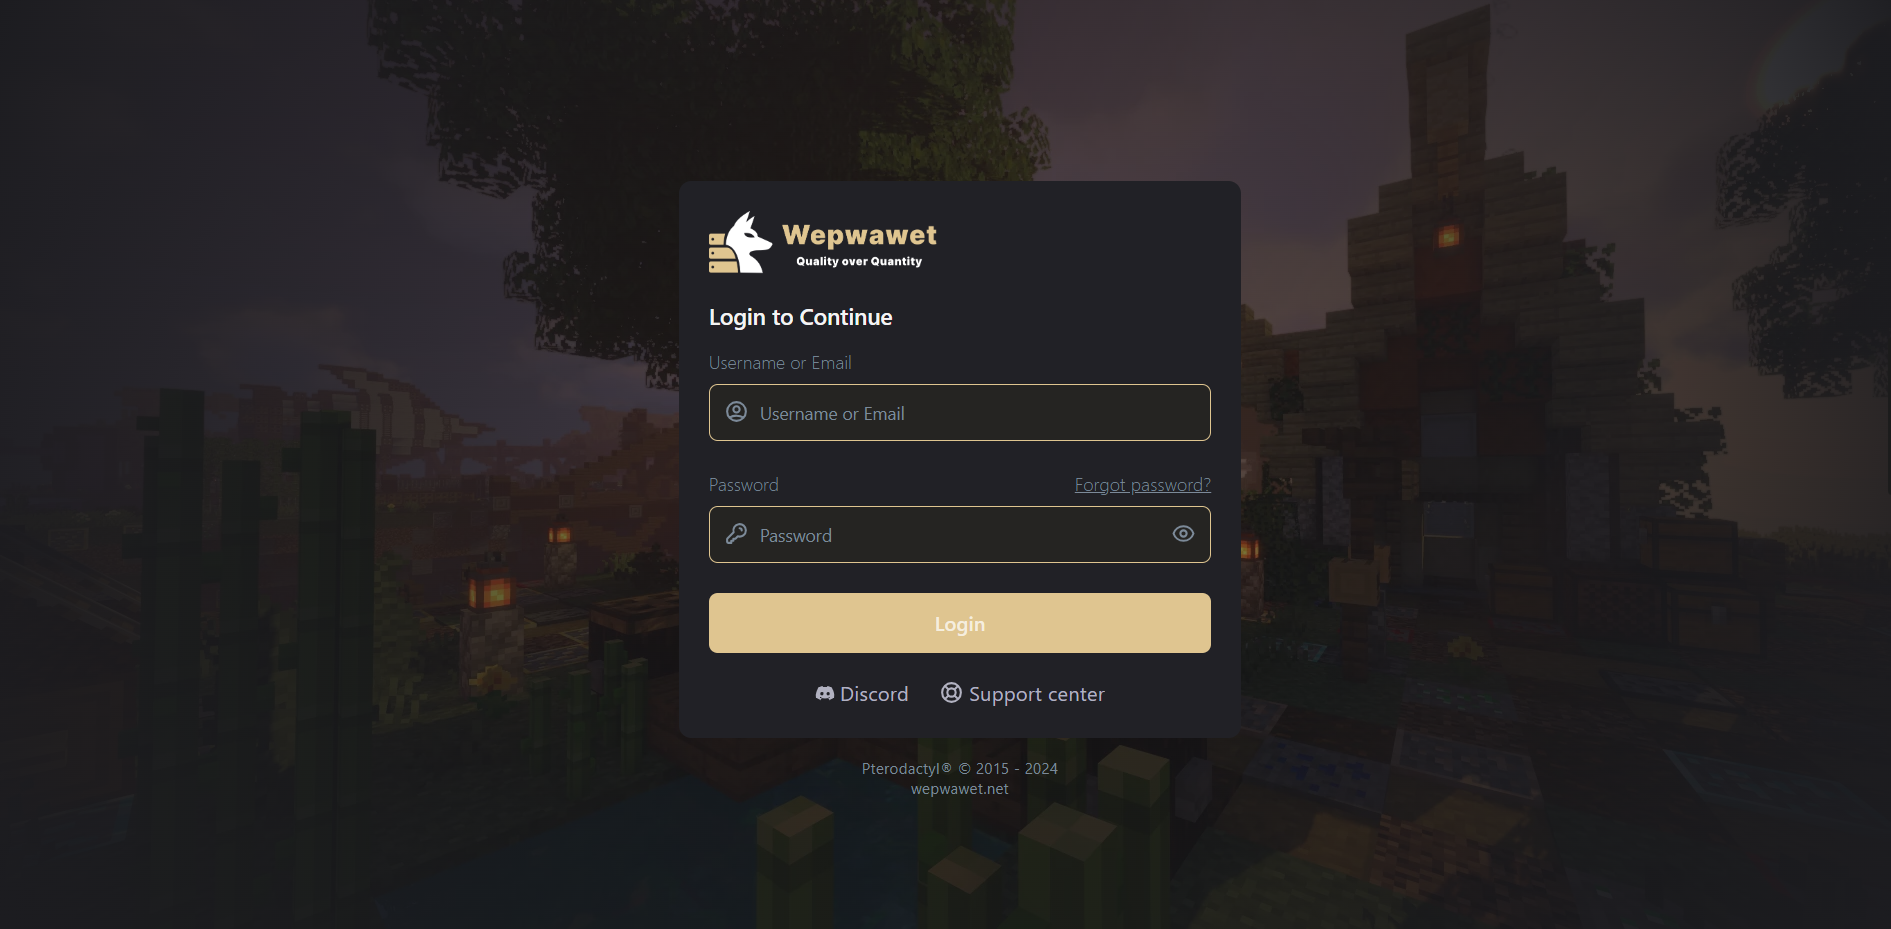This screenshot has width=1891, height=929.
Task: Click the Discord logo icon
Action: coord(825,693)
